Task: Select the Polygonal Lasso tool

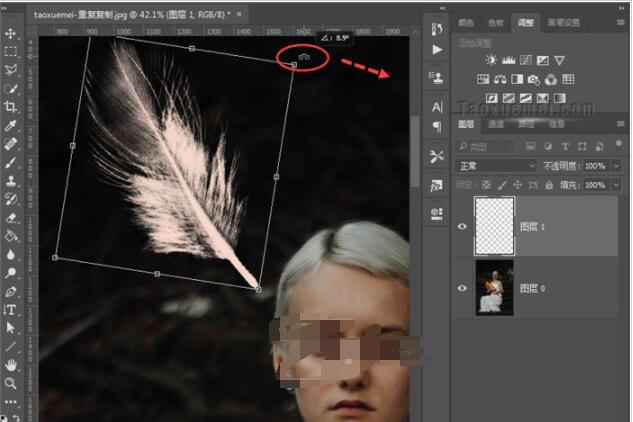Action: [10, 70]
